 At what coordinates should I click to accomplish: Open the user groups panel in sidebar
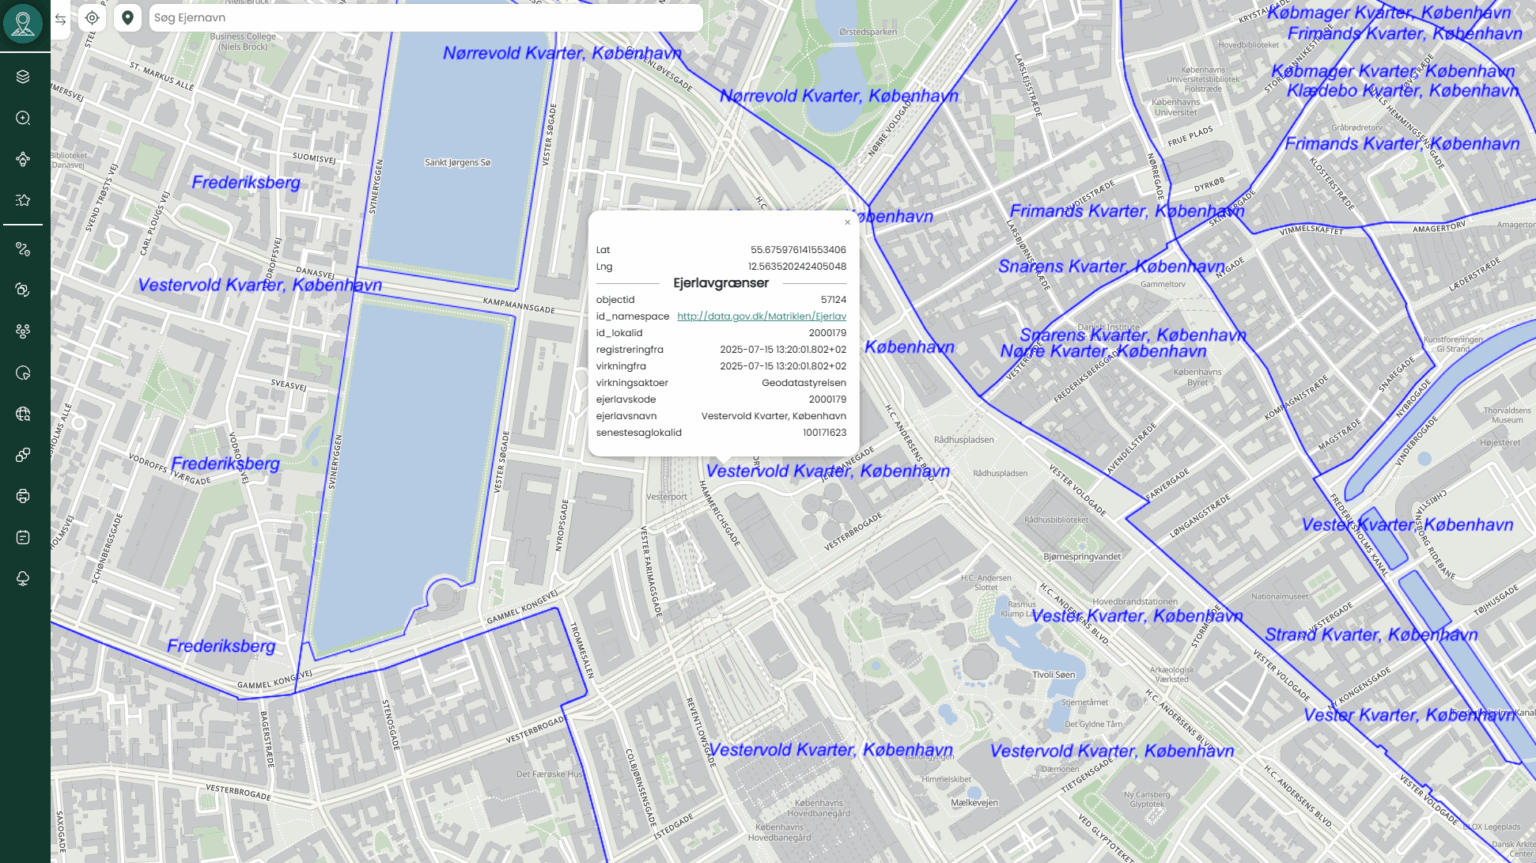(x=22, y=330)
